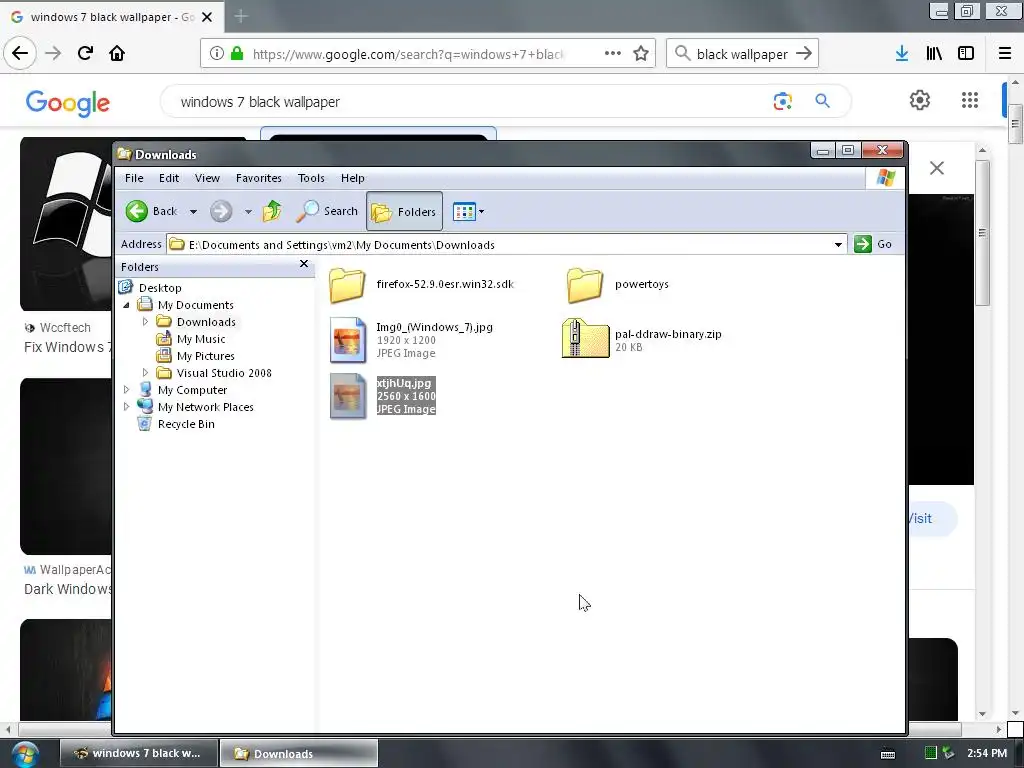This screenshot has width=1024, height=768.
Task: Bookmark this page with star icon
Action: 641,54
